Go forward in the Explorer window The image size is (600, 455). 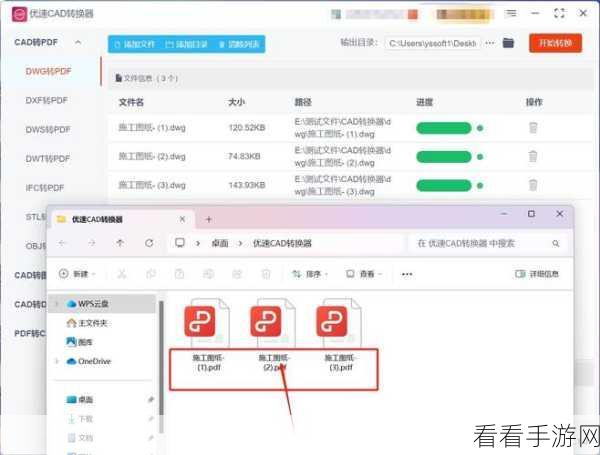(91, 243)
